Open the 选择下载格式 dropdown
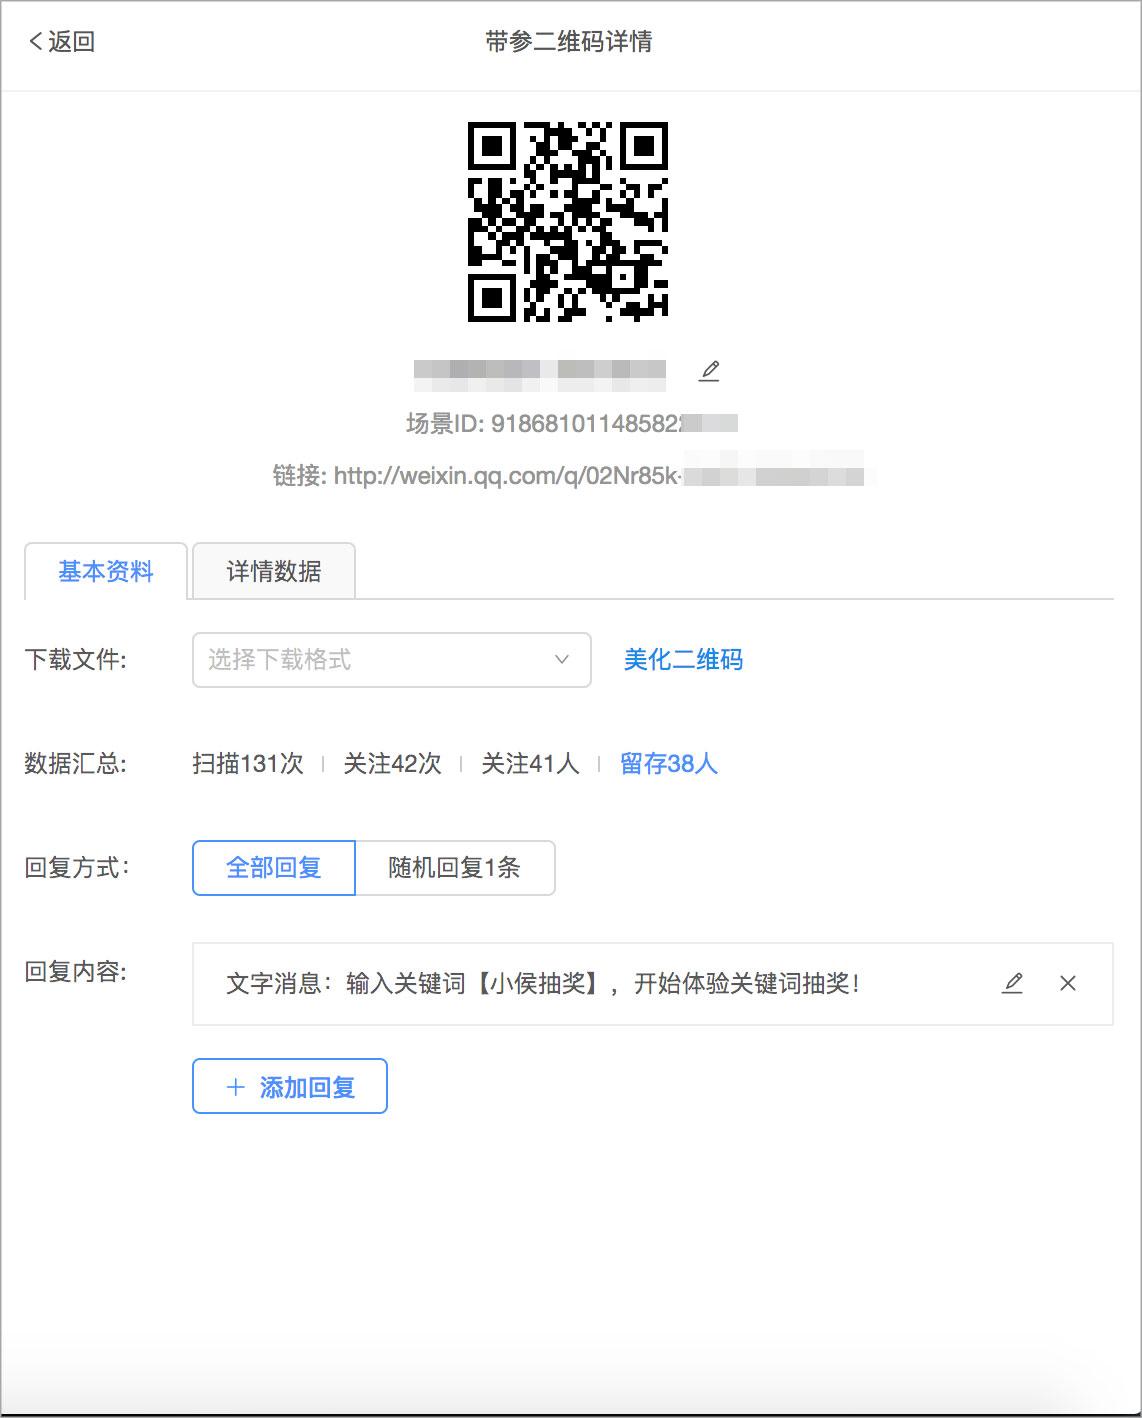Viewport: 1142px width, 1418px height. (x=392, y=659)
